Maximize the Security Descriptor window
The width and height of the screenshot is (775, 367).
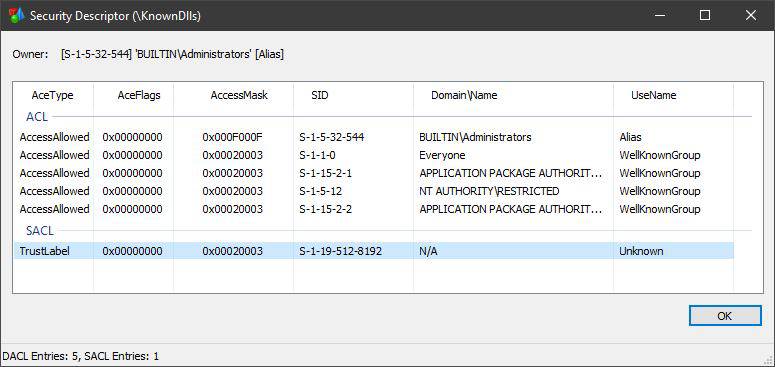click(x=705, y=16)
